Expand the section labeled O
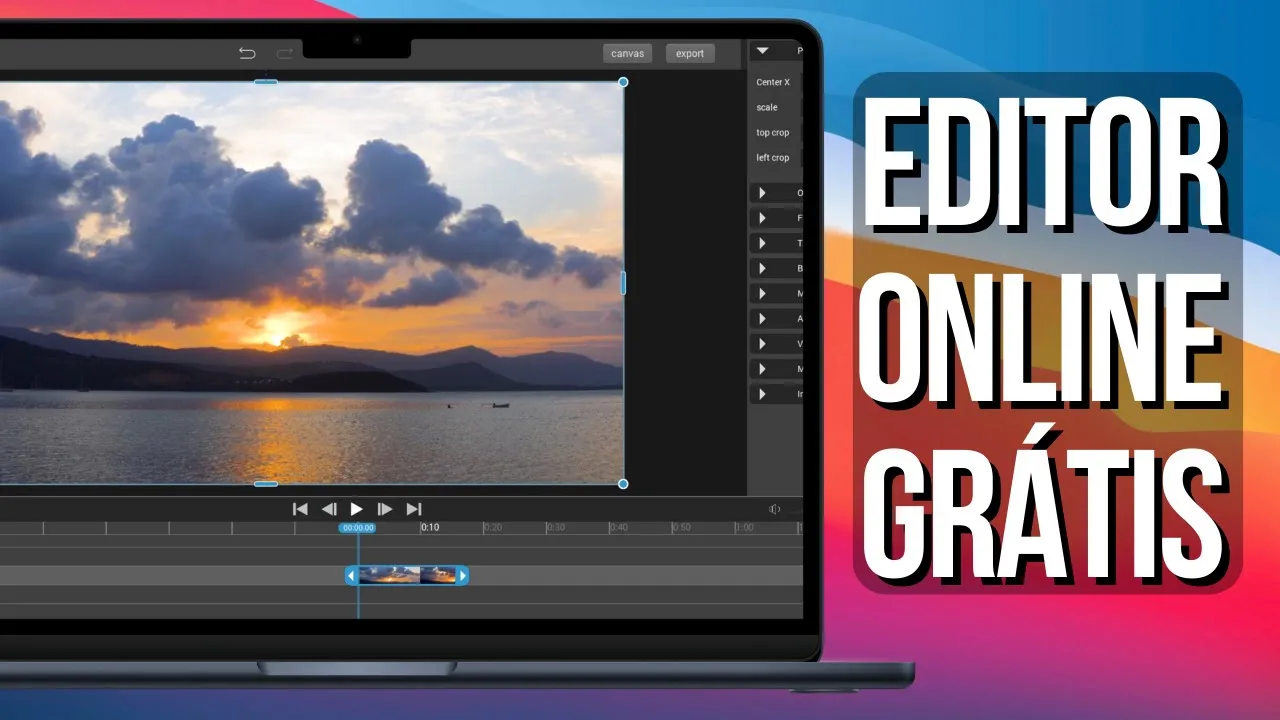 tap(776, 193)
